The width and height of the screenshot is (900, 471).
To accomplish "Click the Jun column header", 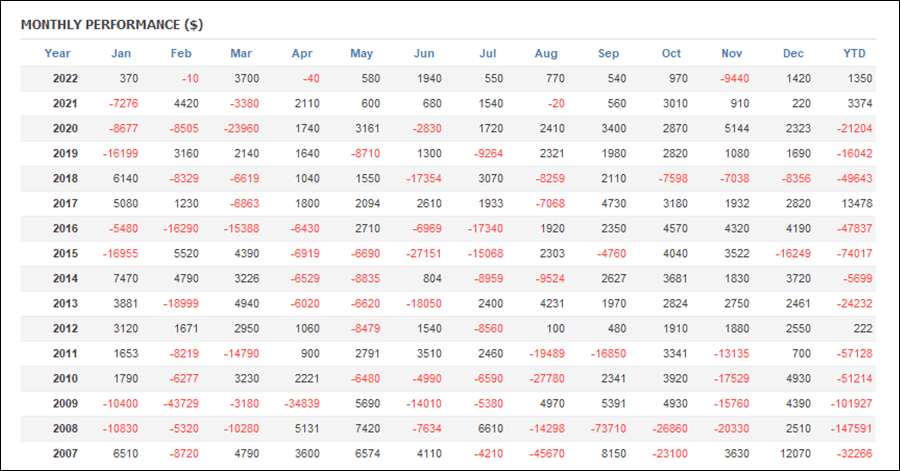I will pyautogui.click(x=424, y=53).
